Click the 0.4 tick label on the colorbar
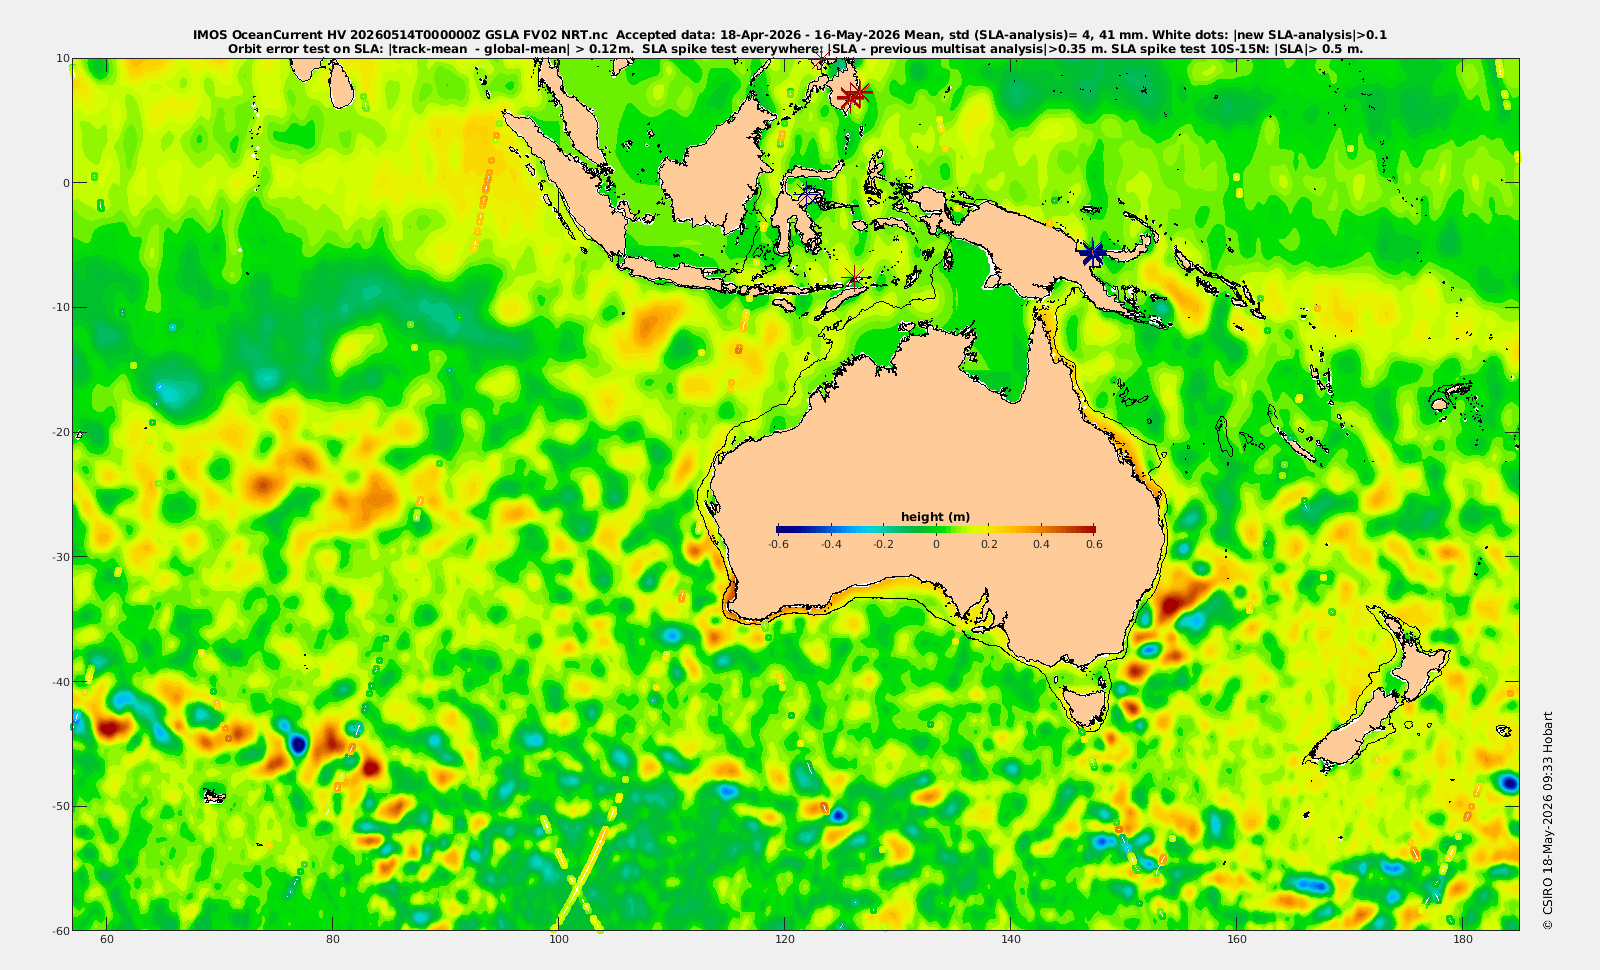The image size is (1600, 970). 1041,544
